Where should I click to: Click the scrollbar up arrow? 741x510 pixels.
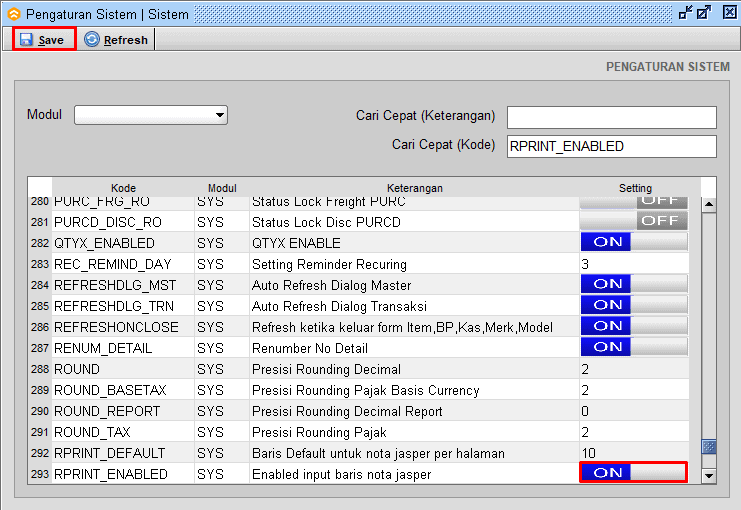coord(709,205)
